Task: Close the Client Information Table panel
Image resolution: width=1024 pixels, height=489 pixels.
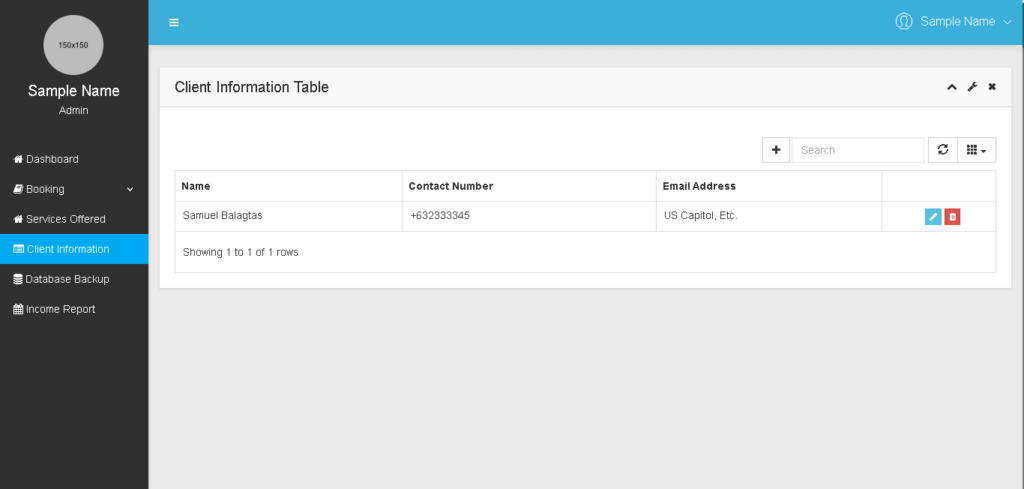Action: pyautogui.click(x=992, y=87)
